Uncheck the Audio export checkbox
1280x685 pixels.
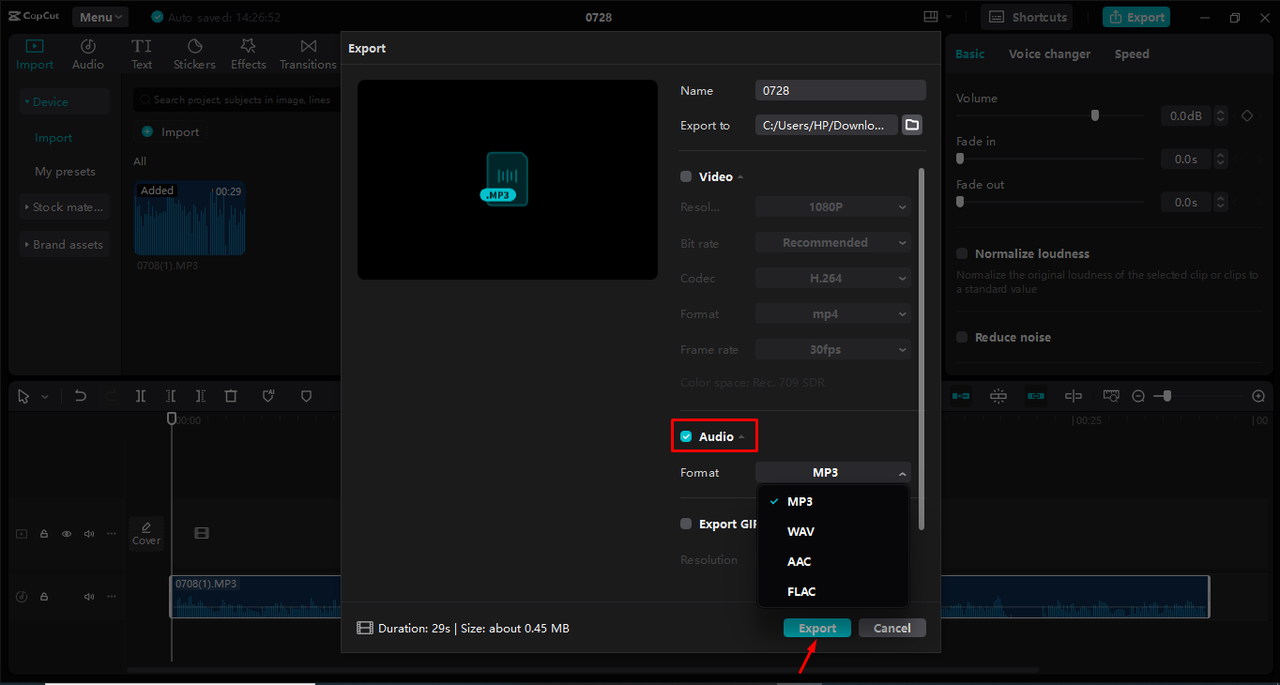pyautogui.click(x=686, y=436)
